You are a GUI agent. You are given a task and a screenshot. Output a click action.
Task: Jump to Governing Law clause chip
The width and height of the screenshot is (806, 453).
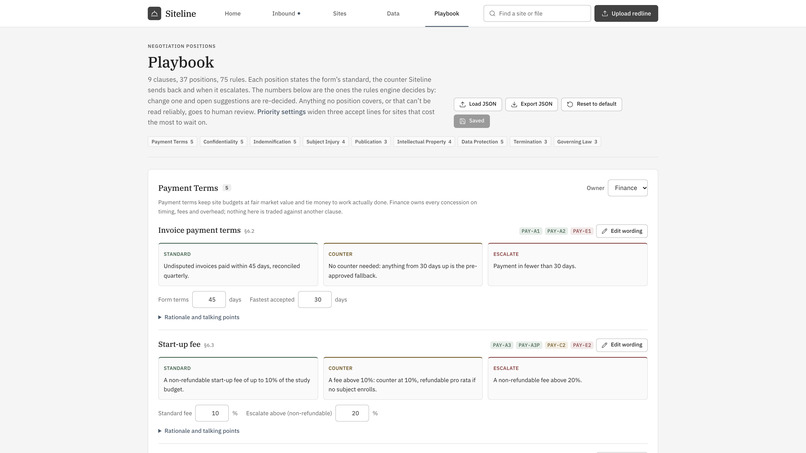click(x=577, y=141)
